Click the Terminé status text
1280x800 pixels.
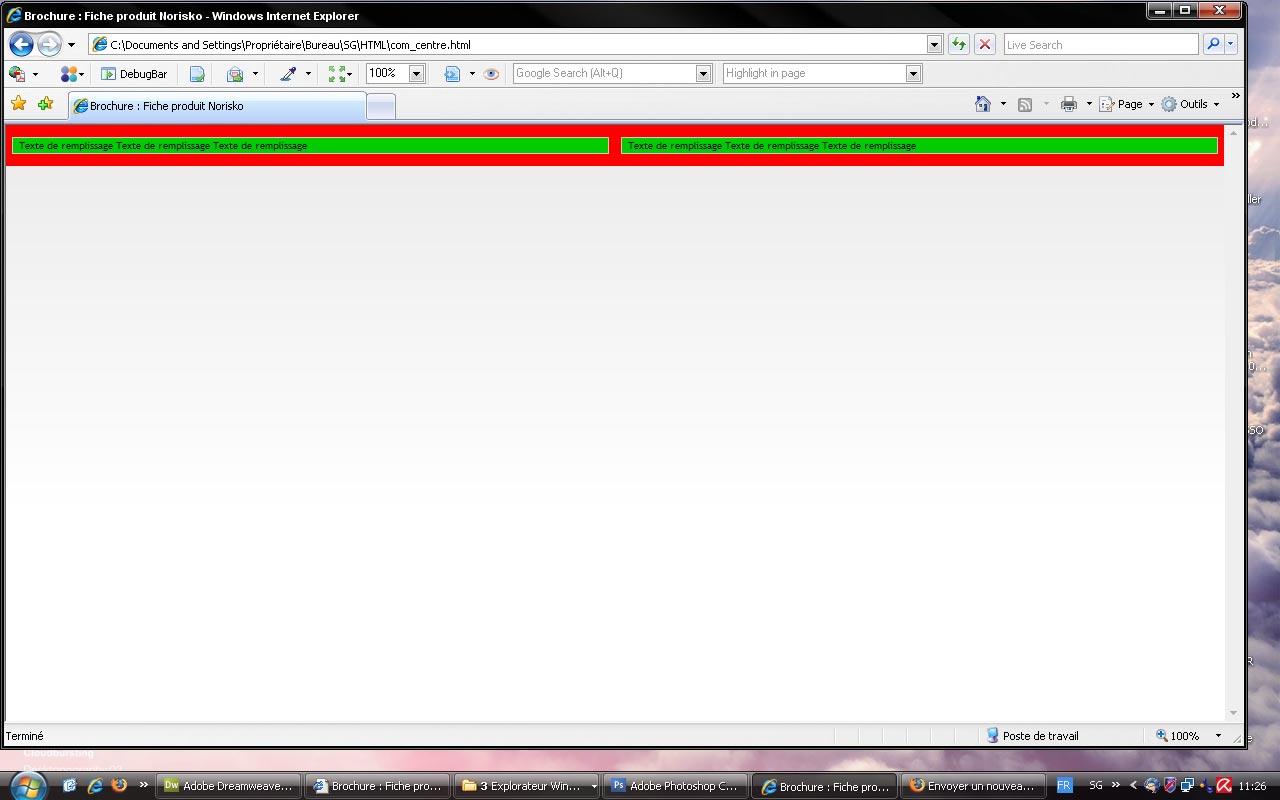[25, 736]
